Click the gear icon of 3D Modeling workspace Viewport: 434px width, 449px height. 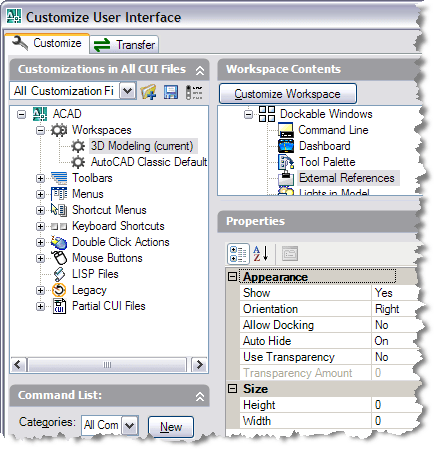point(78,146)
